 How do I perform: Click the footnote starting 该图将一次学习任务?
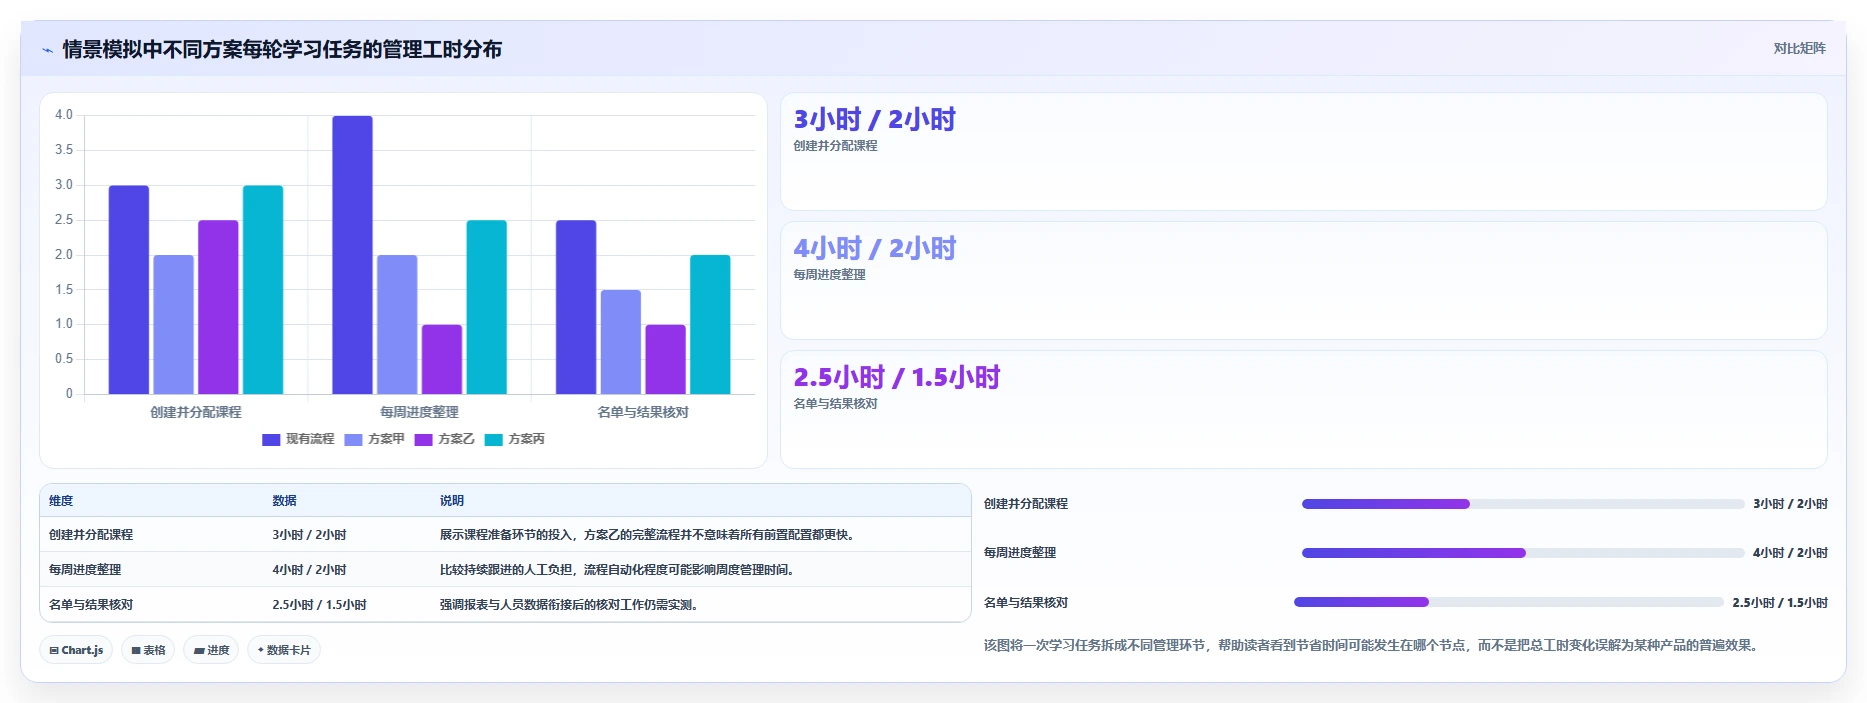pyautogui.click(x=1370, y=646)
